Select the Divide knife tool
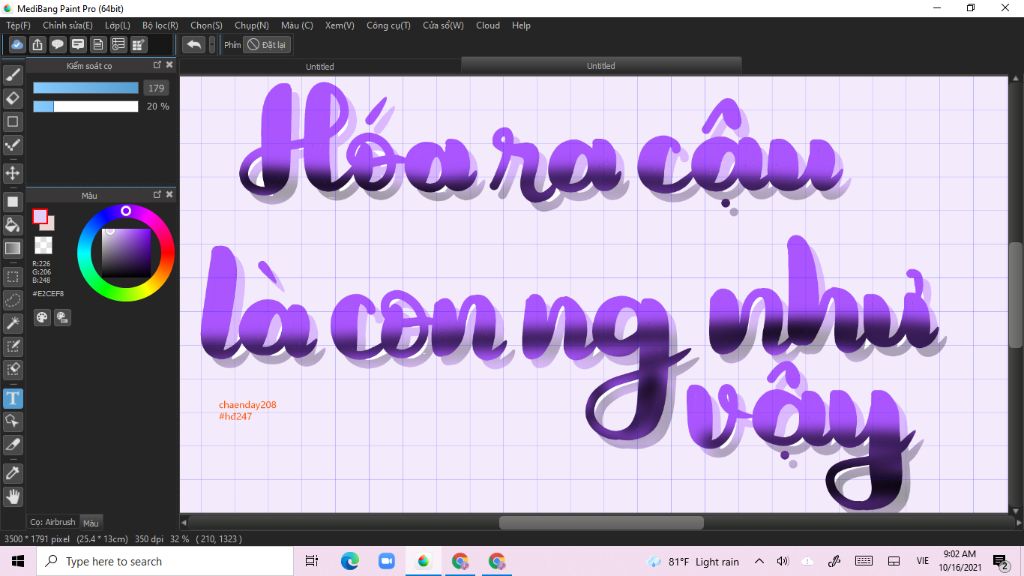1024x576 pixels. [12, 445]
